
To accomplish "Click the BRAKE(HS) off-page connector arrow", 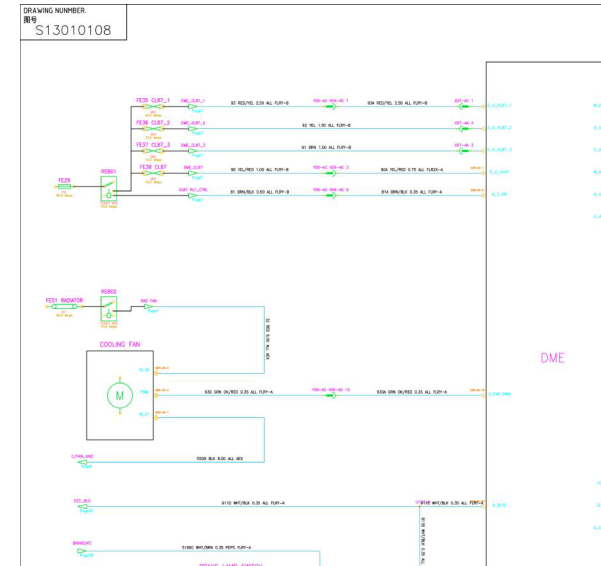I will [82, 551].
